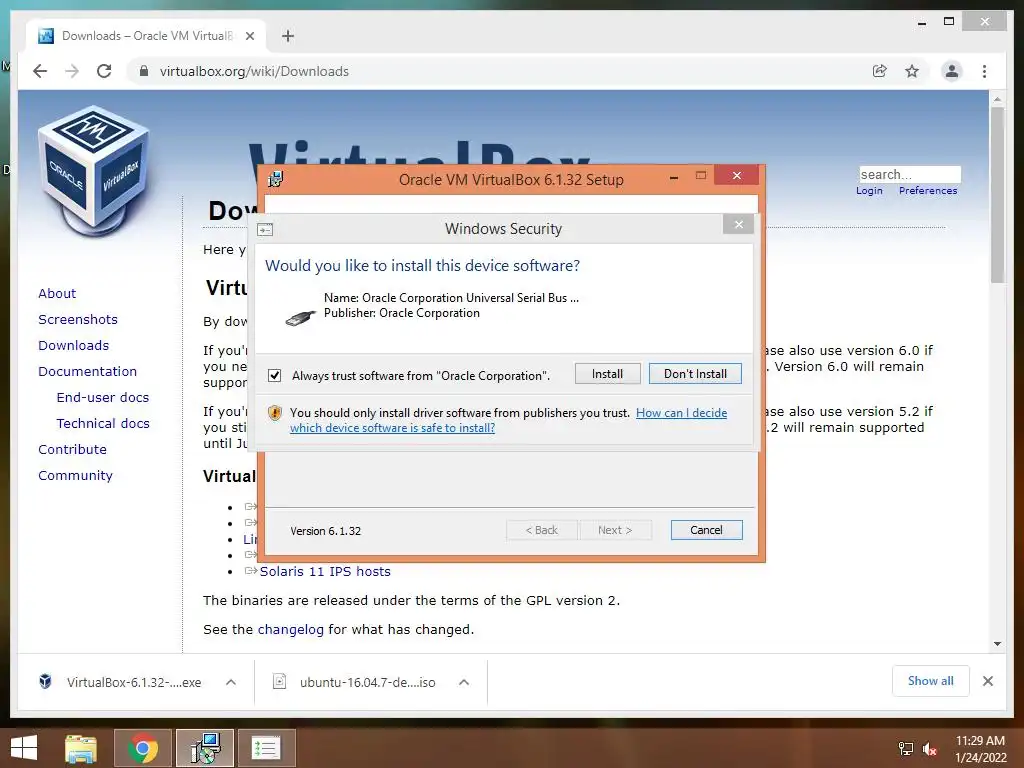Expand options for VirtualBox exe download
Image resolution: width=1024 pixels, height=768 pixels.
pyautogui.click(x=231, y=682)
